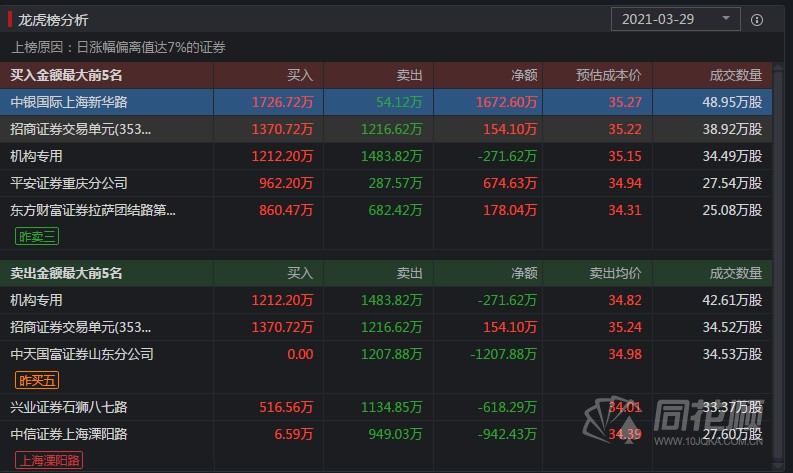The image size is (793, 473).
Task: Click the 卖出金额最大前5名 header
Action: (x=66, y=273)
